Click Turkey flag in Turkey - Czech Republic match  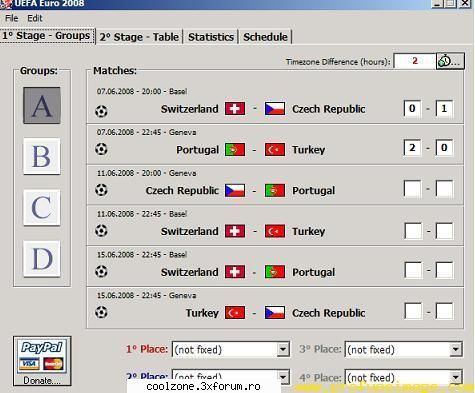235,313
